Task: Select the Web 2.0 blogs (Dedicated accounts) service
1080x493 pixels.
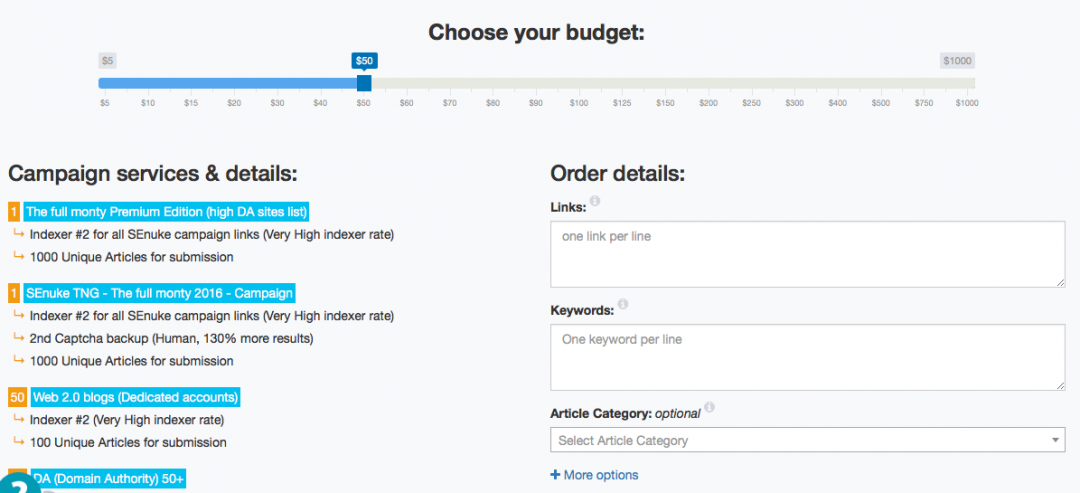Action: [x=135, y=397]
